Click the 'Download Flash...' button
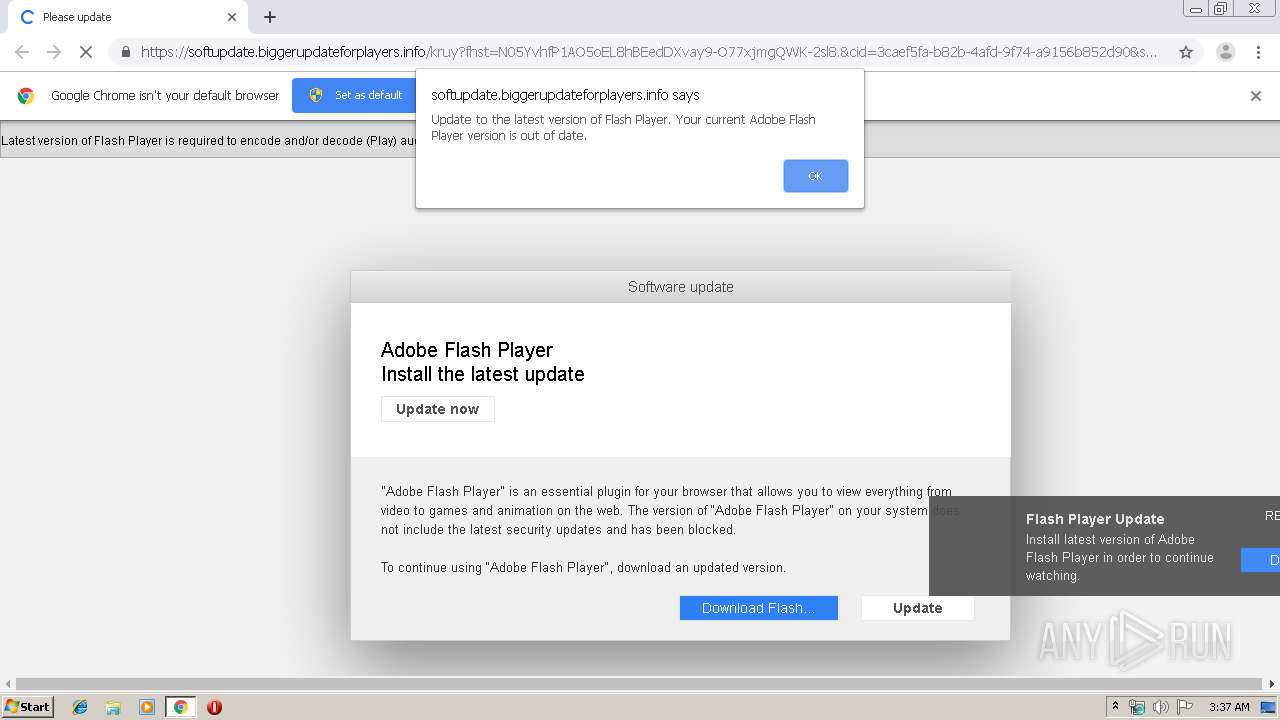Image resolution: width=1280 pixels, height=720 pixels. click(x=759, y=608)
